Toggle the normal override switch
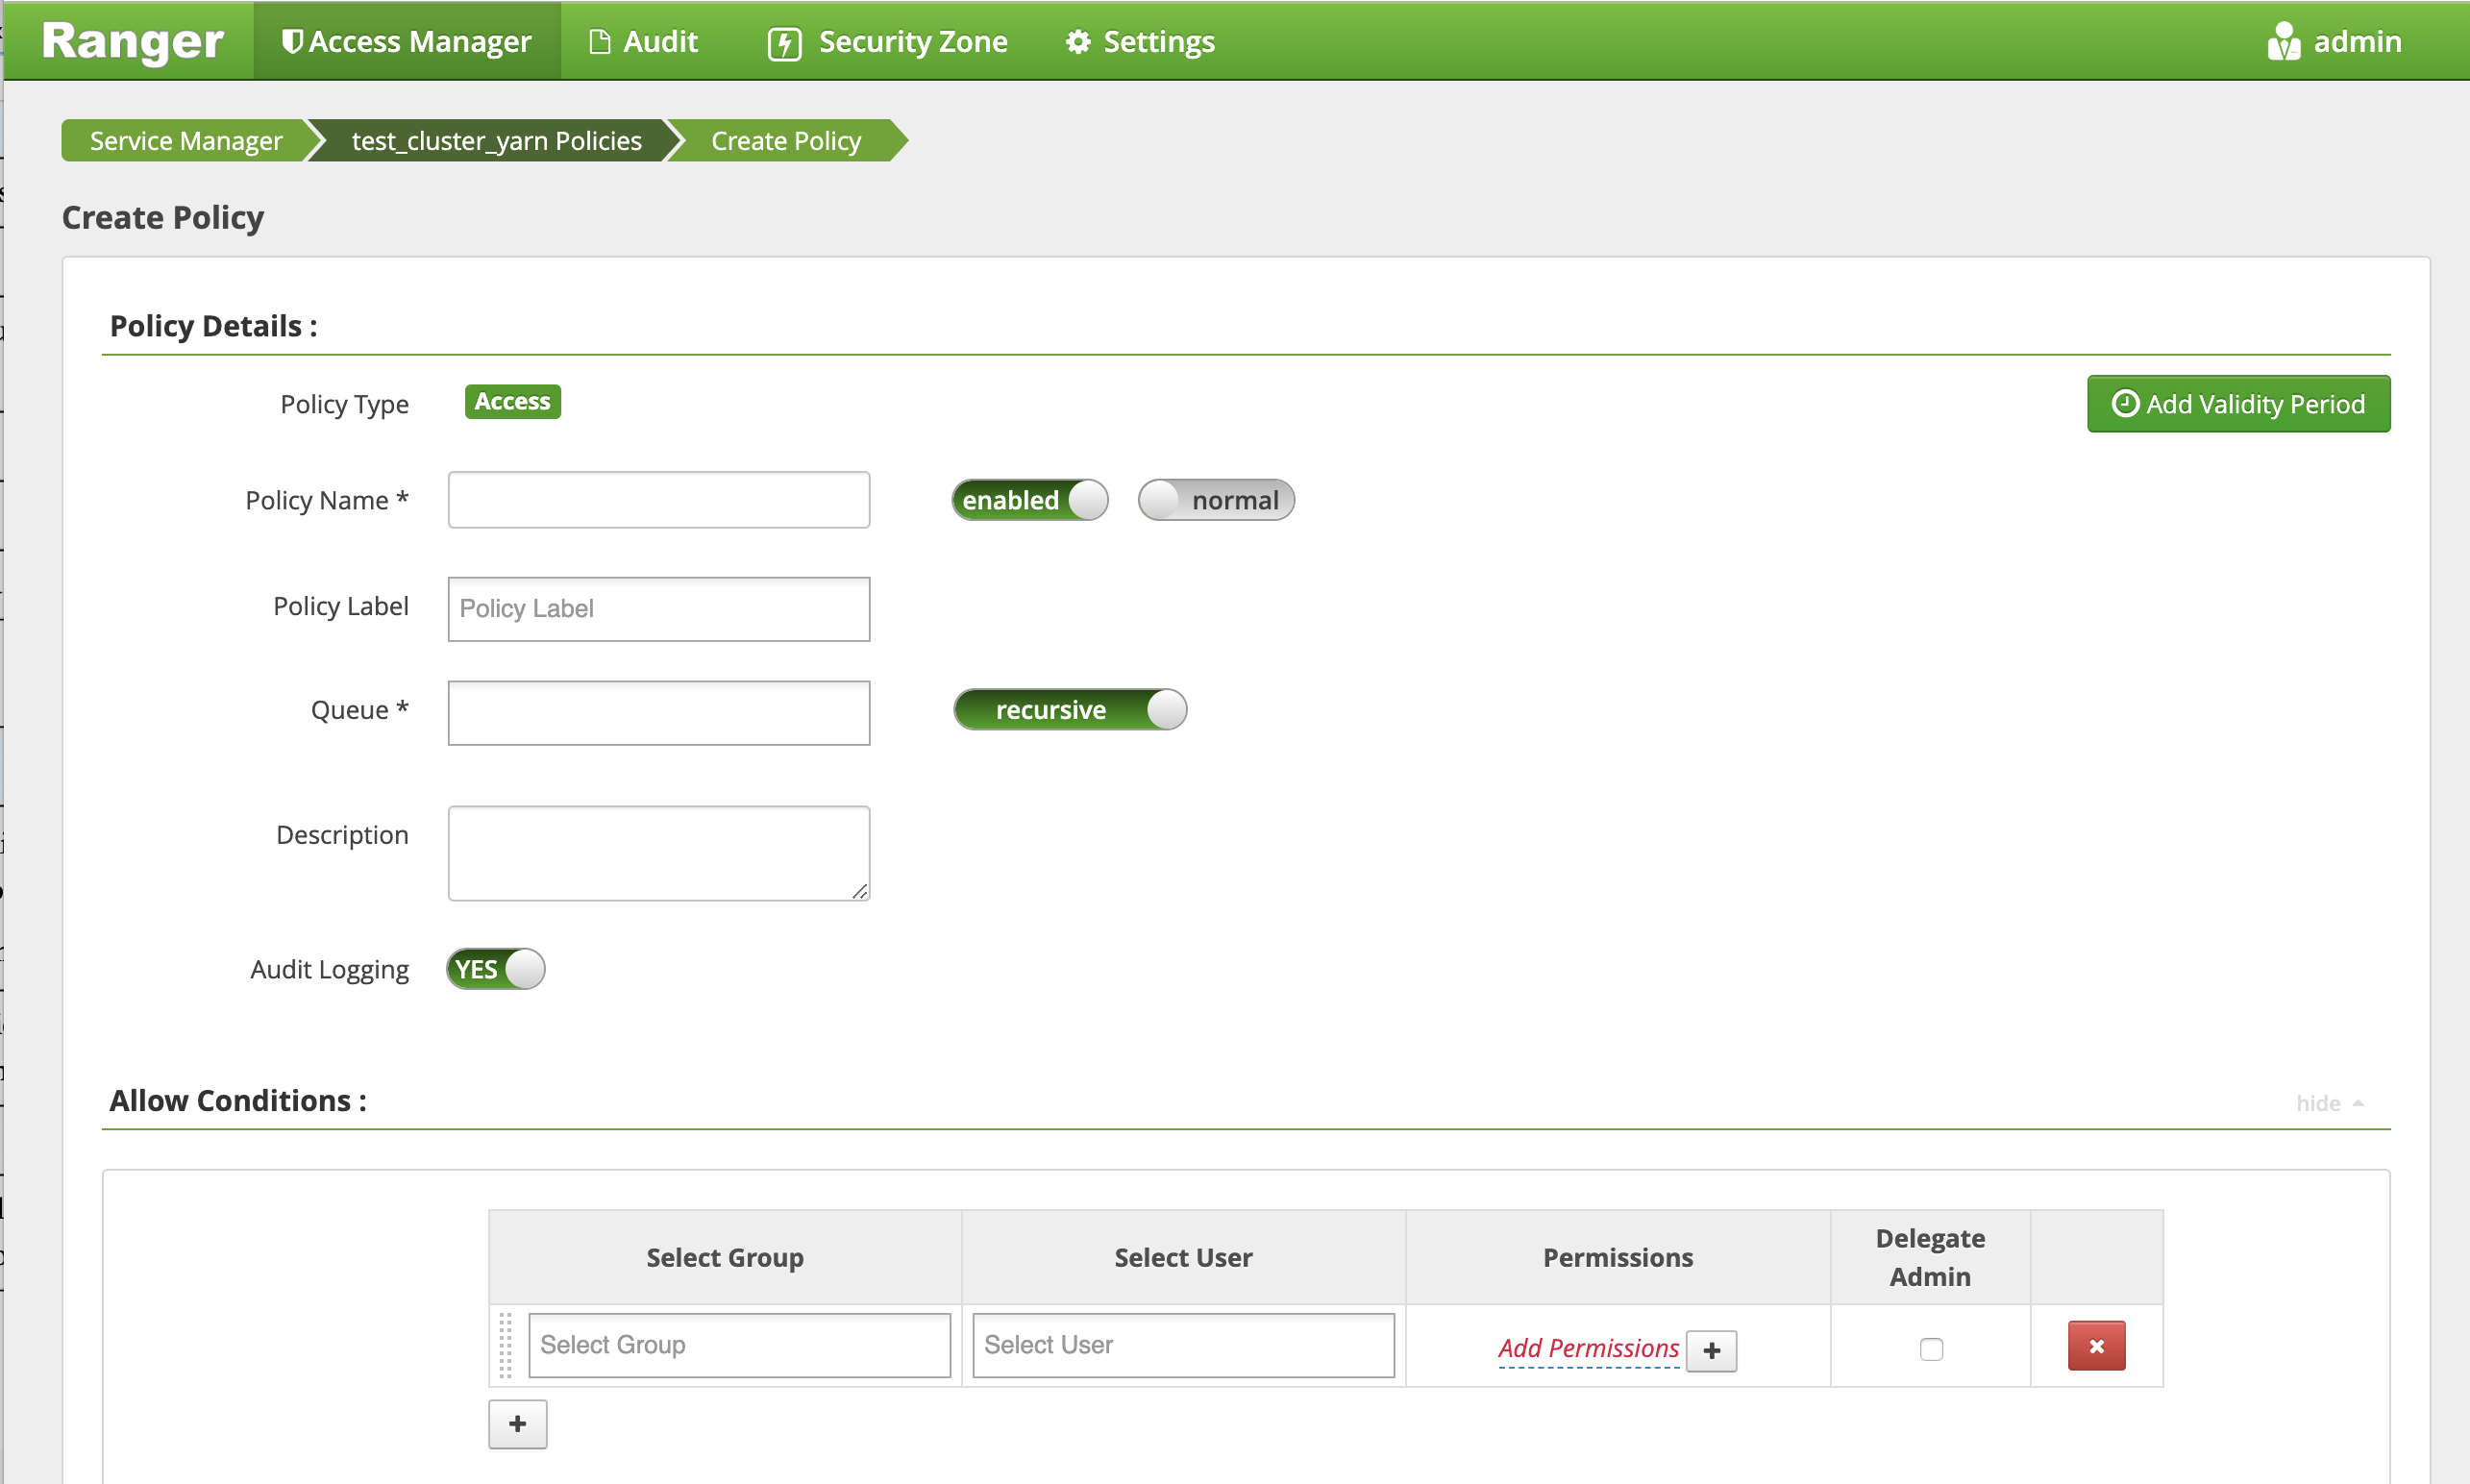This screenshot has width=2470, height=1484. click(1216, 500)
